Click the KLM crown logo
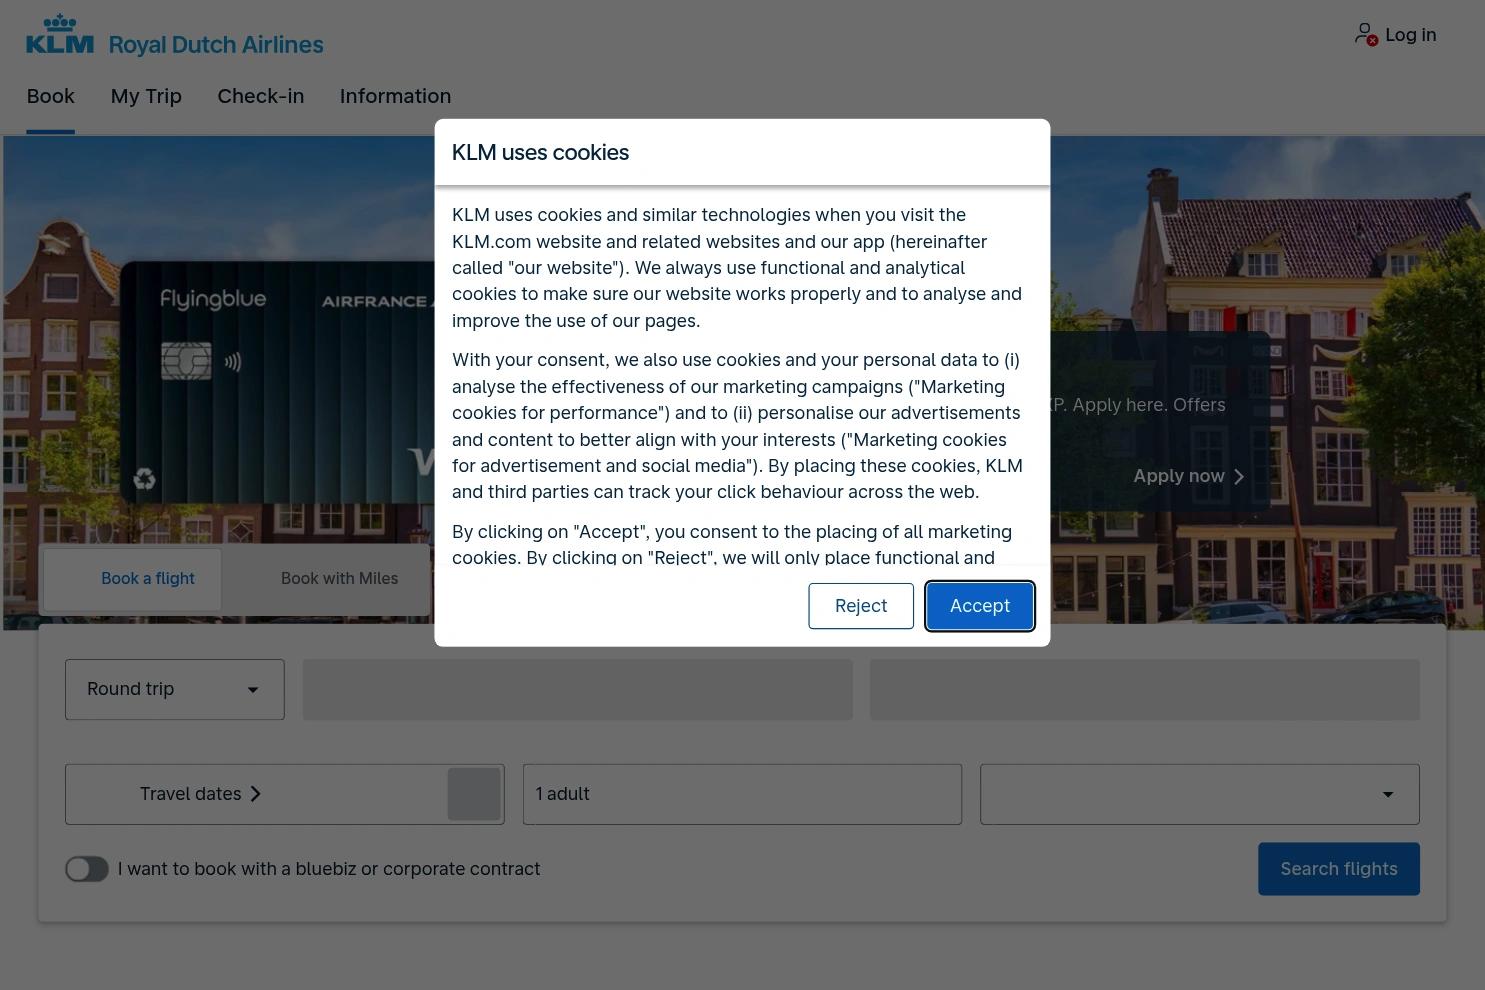Image resolution: width=1485 pixels, height=990 pixels. click(60, 34)
